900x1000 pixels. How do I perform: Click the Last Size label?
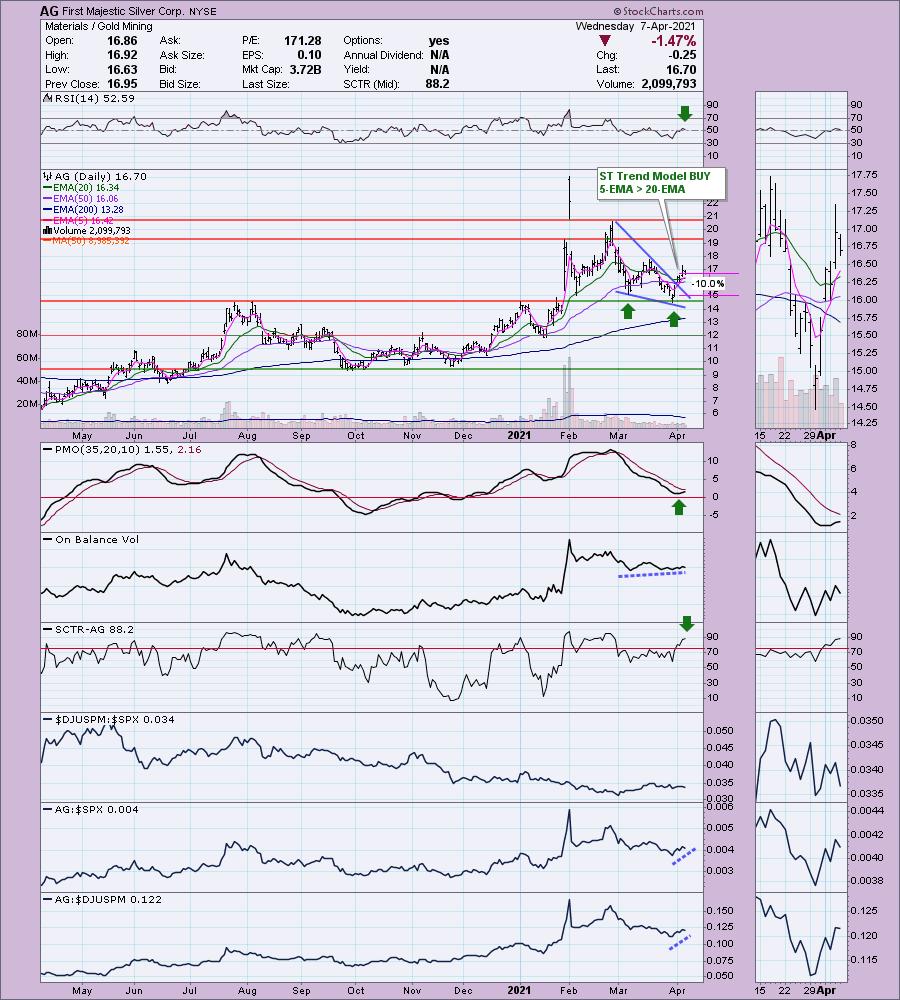pos(266,84)
